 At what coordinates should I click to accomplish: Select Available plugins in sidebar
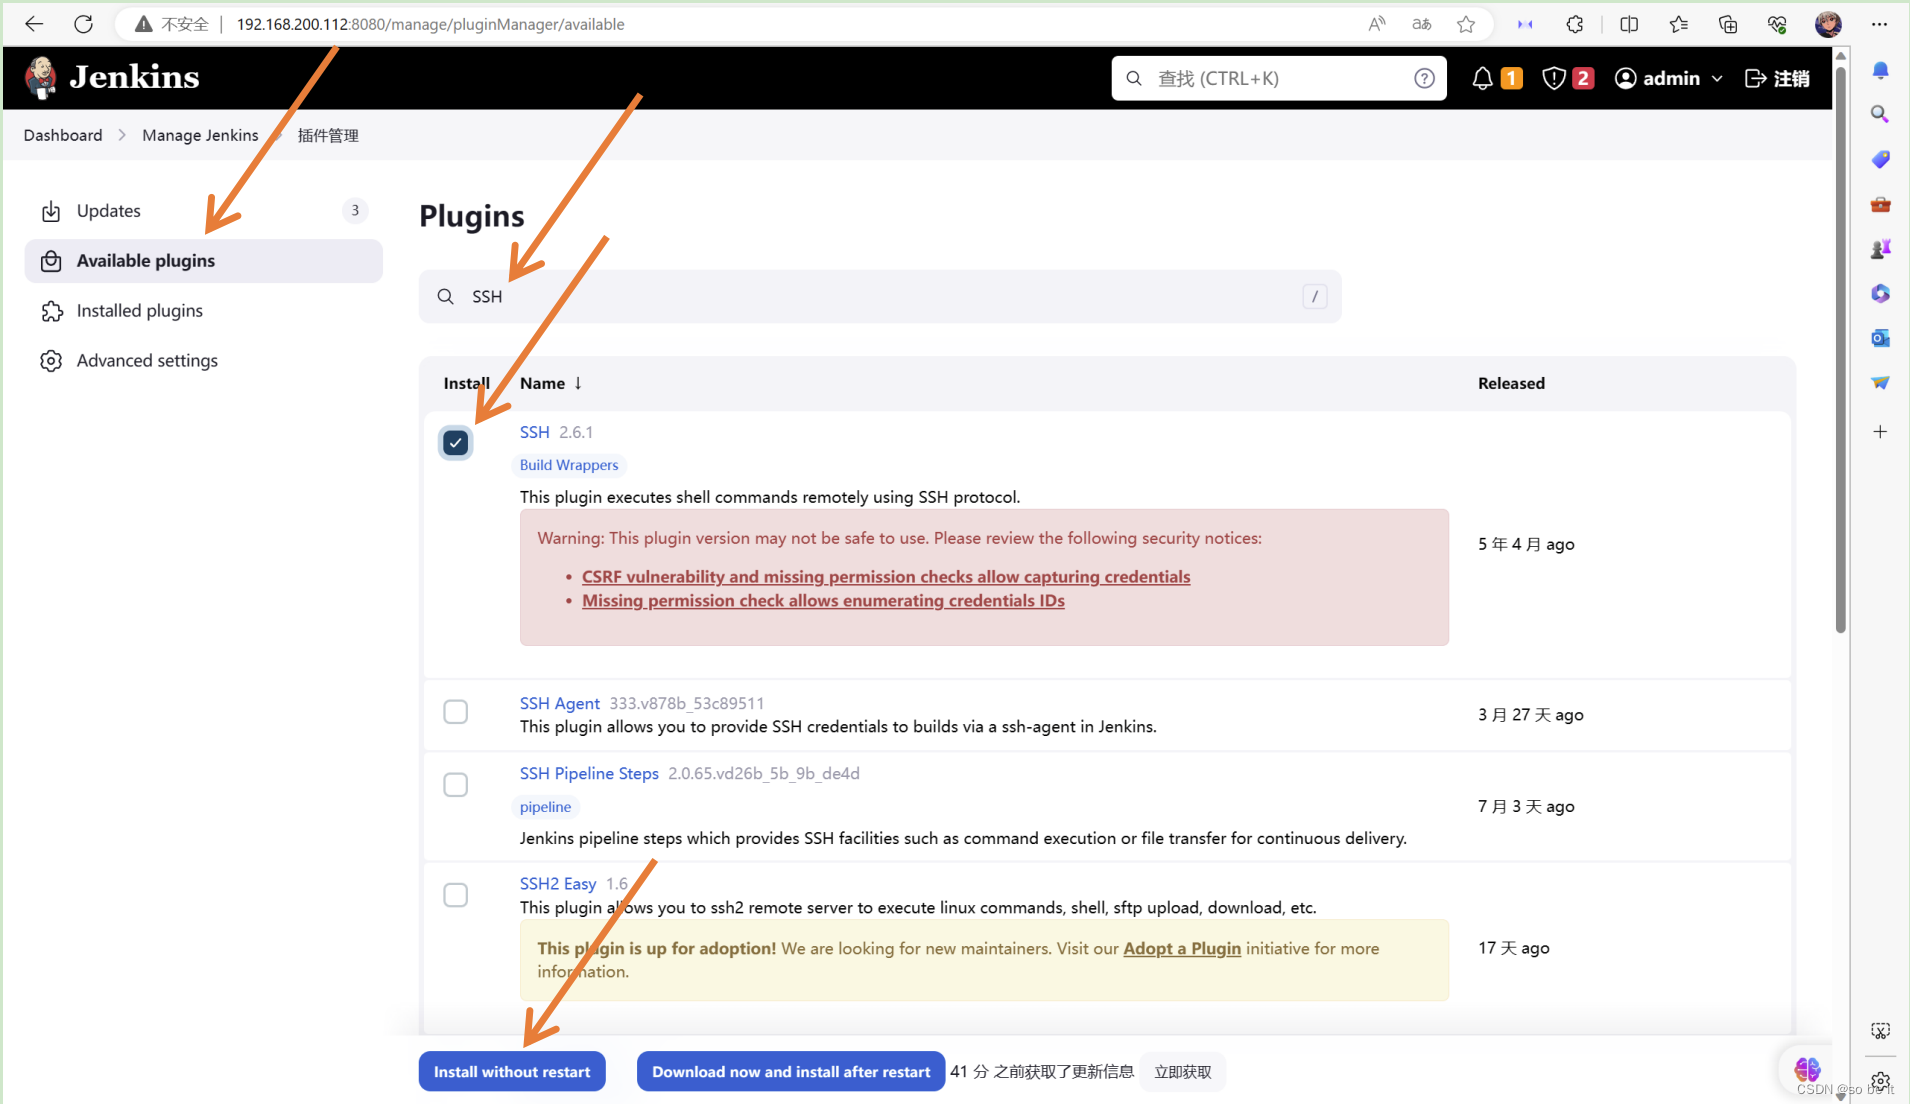click(x=203, y=261)
